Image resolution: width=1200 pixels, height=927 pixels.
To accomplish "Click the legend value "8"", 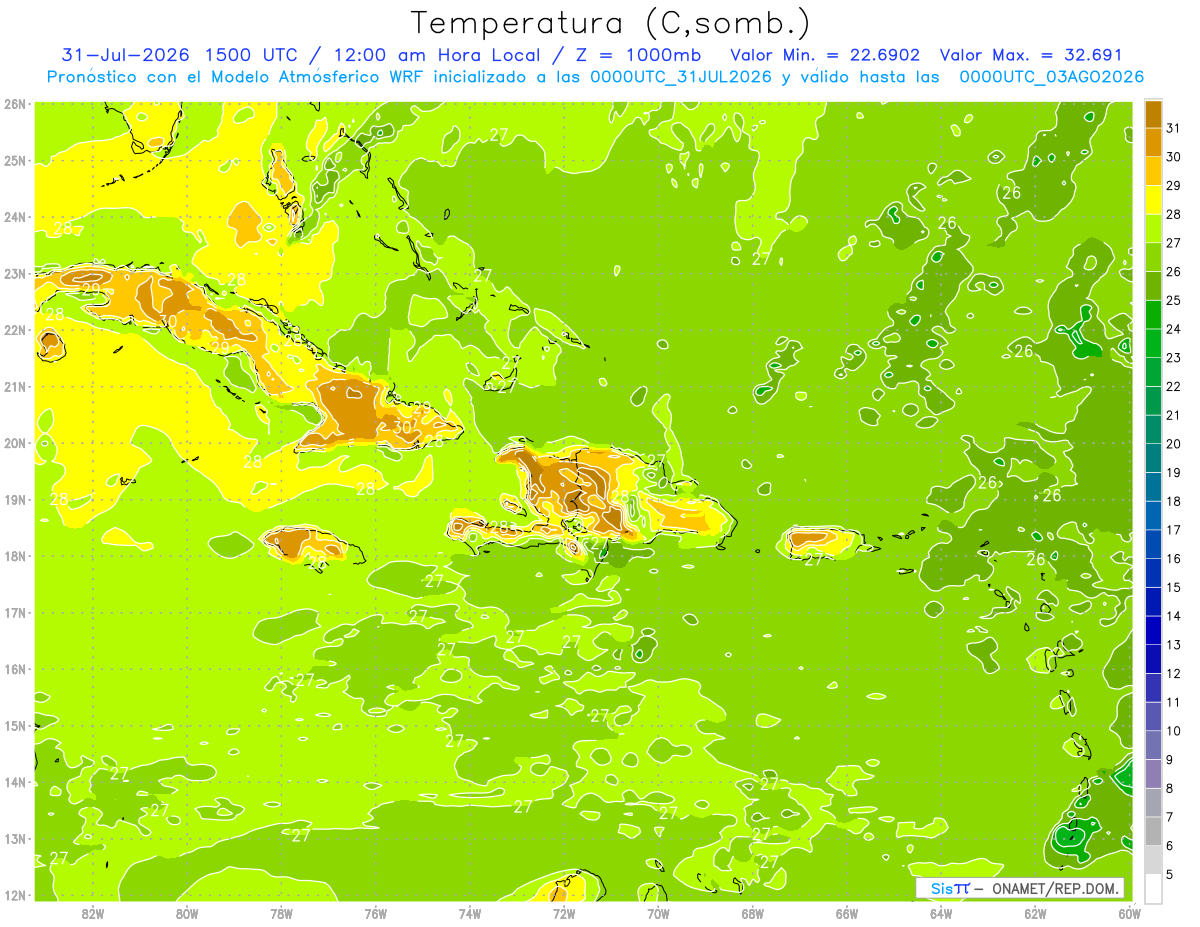I will 1170,789.
